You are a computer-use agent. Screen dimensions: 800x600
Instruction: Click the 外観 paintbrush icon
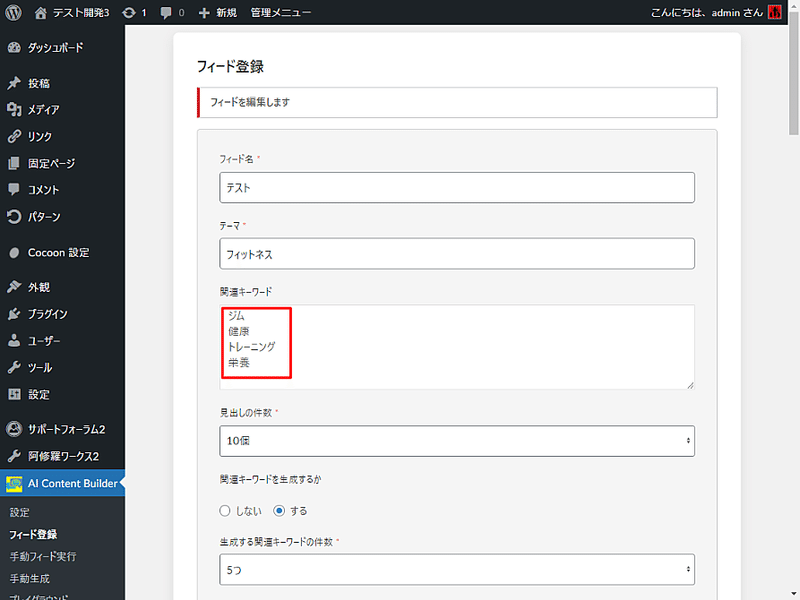(14, 287)
